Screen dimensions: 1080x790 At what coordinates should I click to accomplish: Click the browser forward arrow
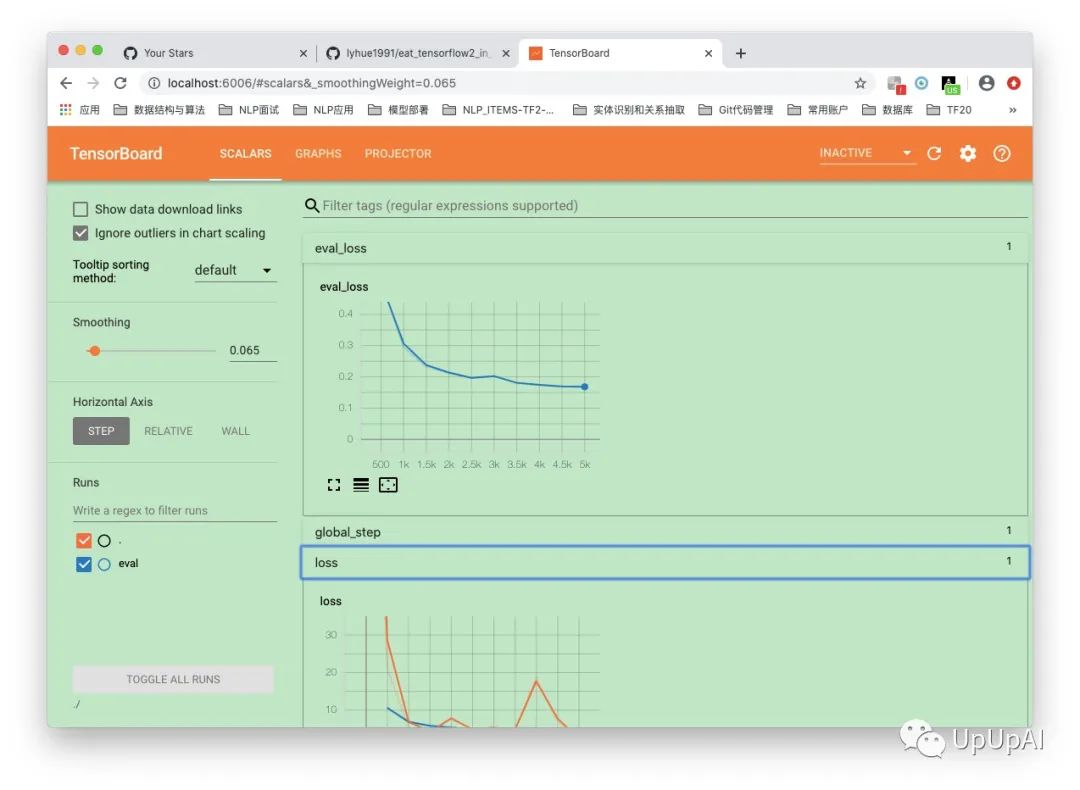point(93,83)
